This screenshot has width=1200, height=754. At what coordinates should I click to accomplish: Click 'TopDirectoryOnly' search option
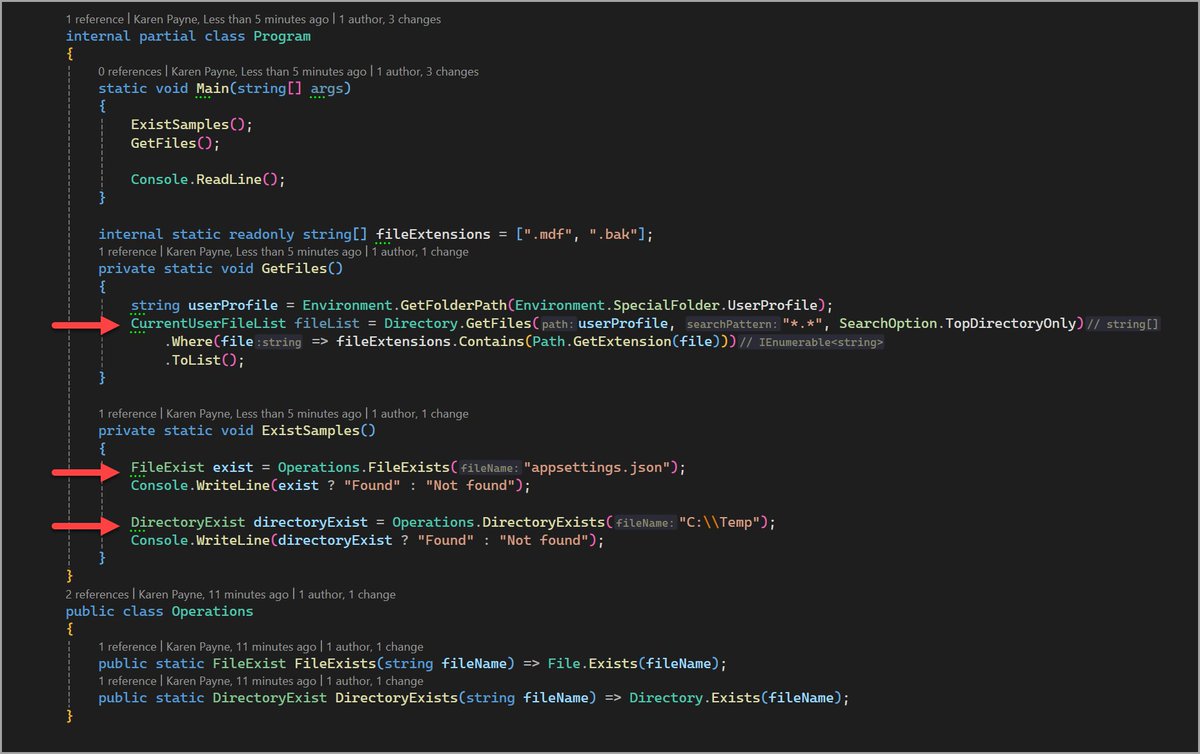(x=1012, y=323)
